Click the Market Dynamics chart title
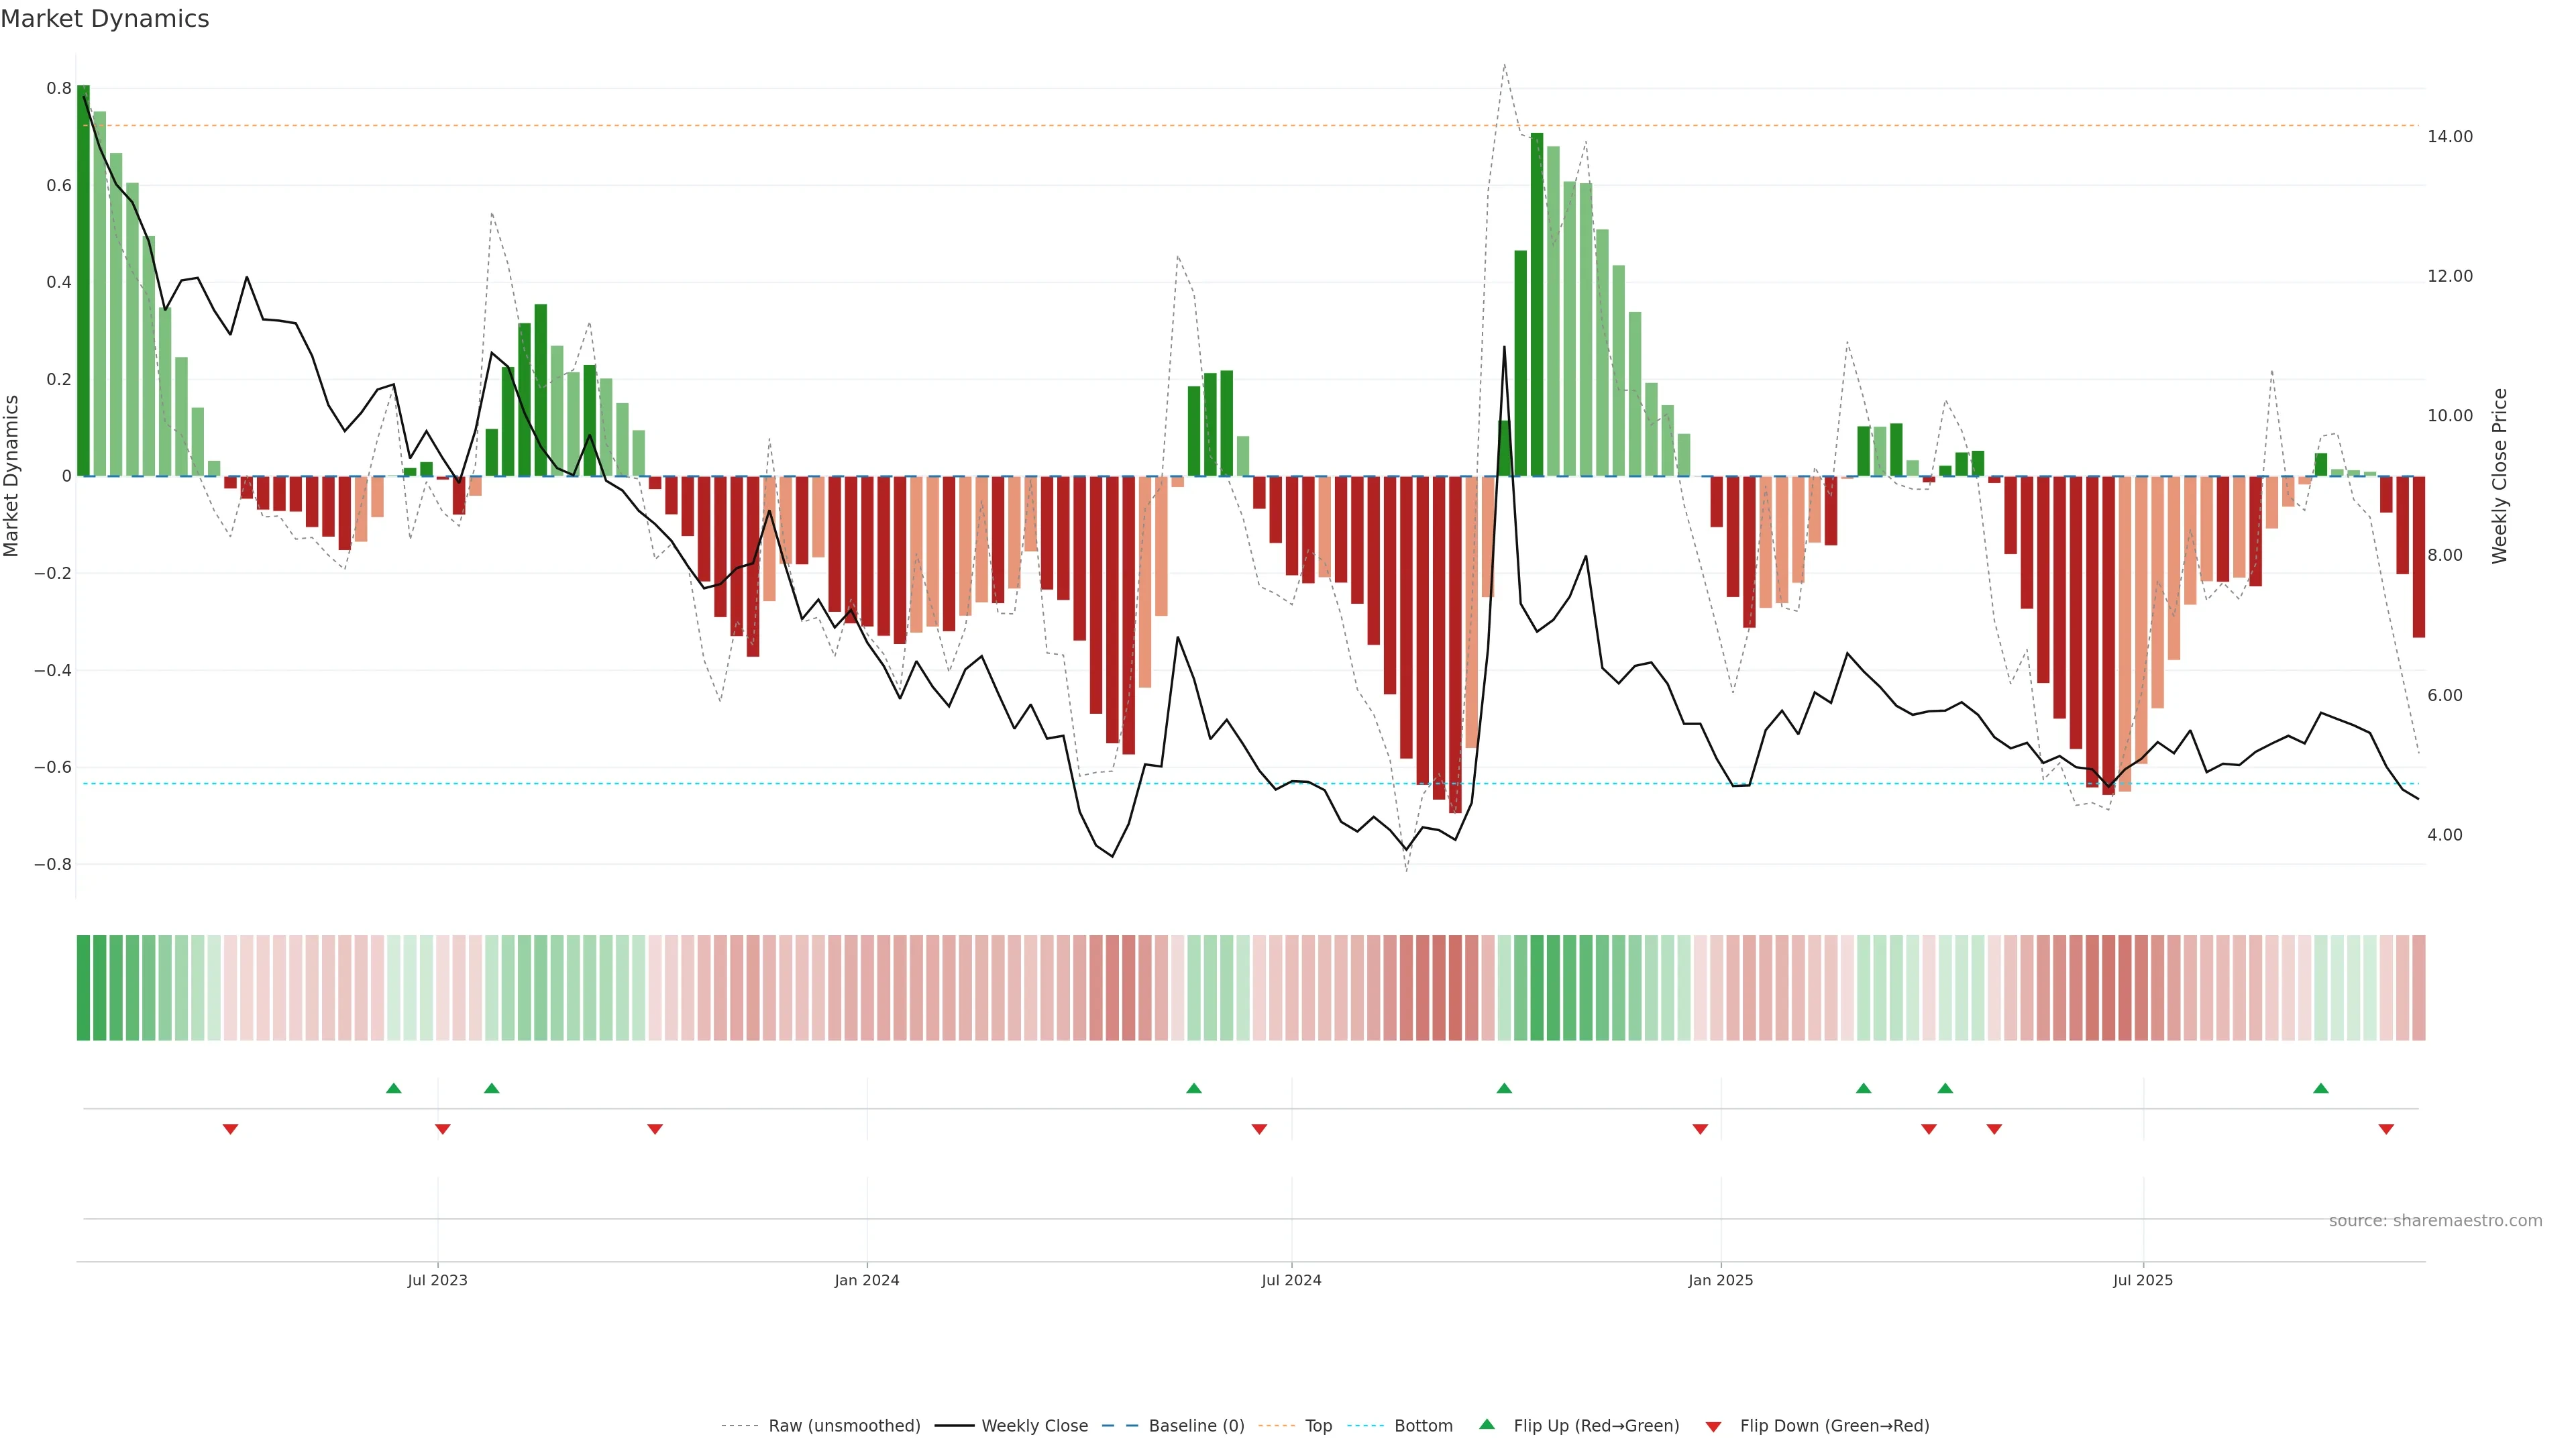Image resolution: width=2576 pixels, height=1449 pixels. coord(105,19)
